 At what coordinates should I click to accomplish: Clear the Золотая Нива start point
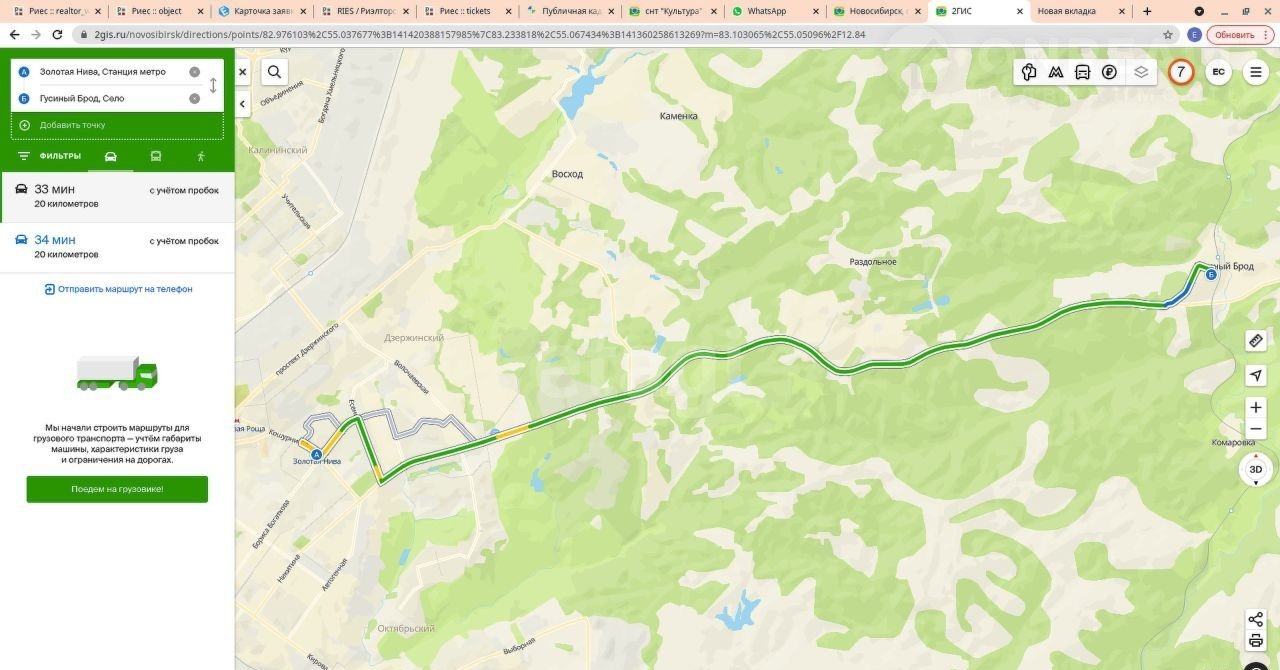tap(194, 72)
